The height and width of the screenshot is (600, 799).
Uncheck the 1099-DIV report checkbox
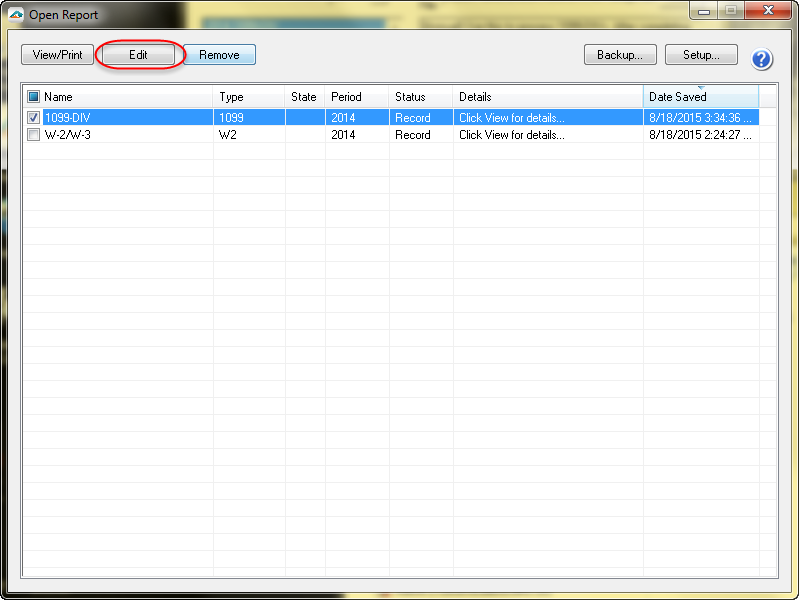pos(33,118)
